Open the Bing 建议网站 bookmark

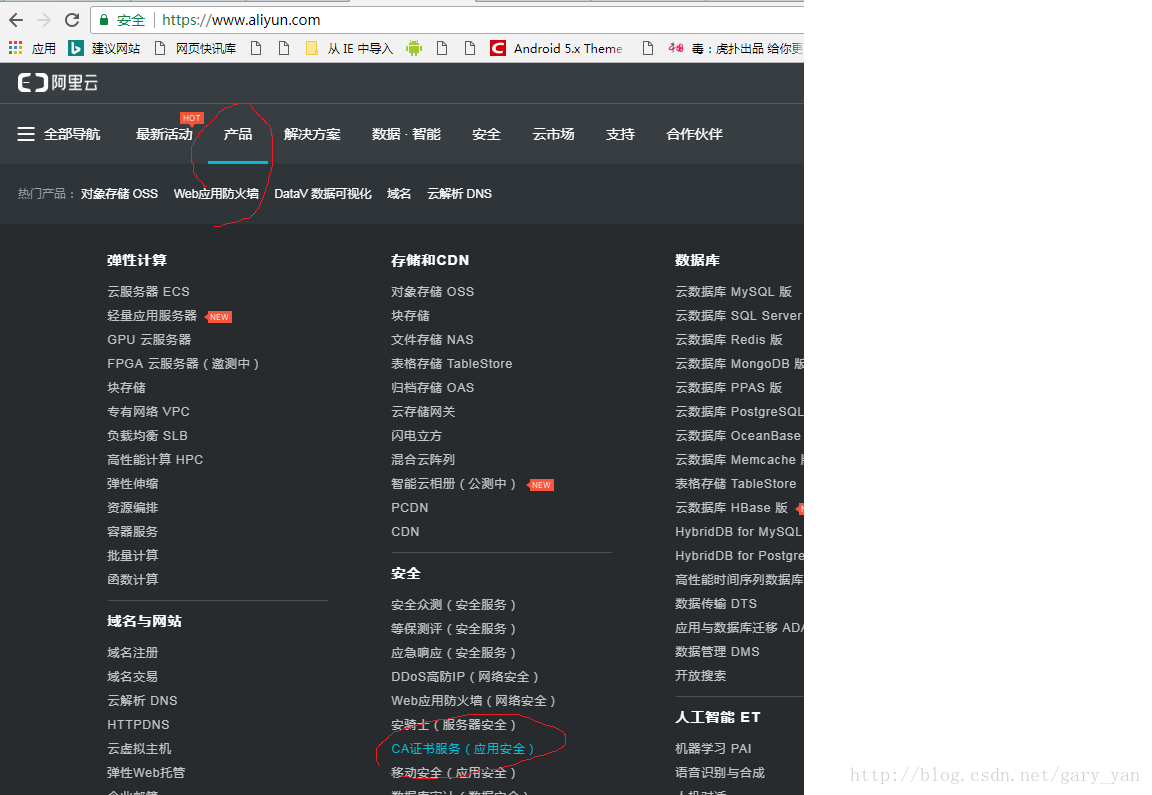104,48
